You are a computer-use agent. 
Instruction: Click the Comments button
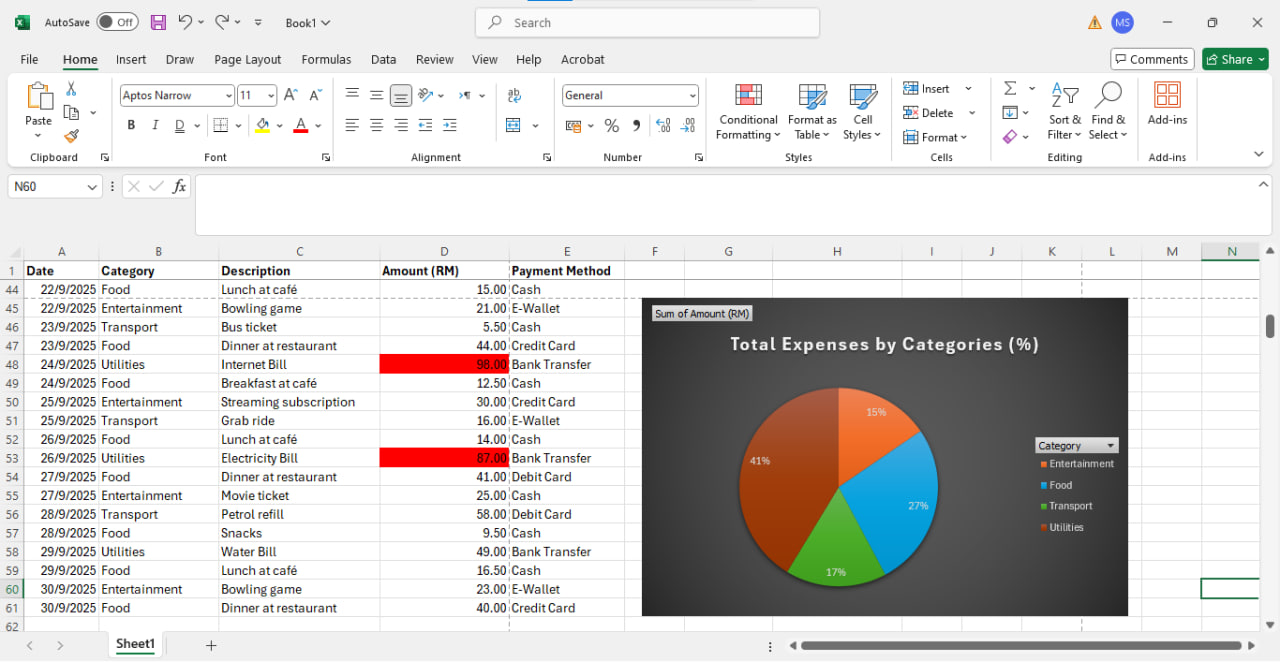pyautogui.click(x=1152, y=60)
